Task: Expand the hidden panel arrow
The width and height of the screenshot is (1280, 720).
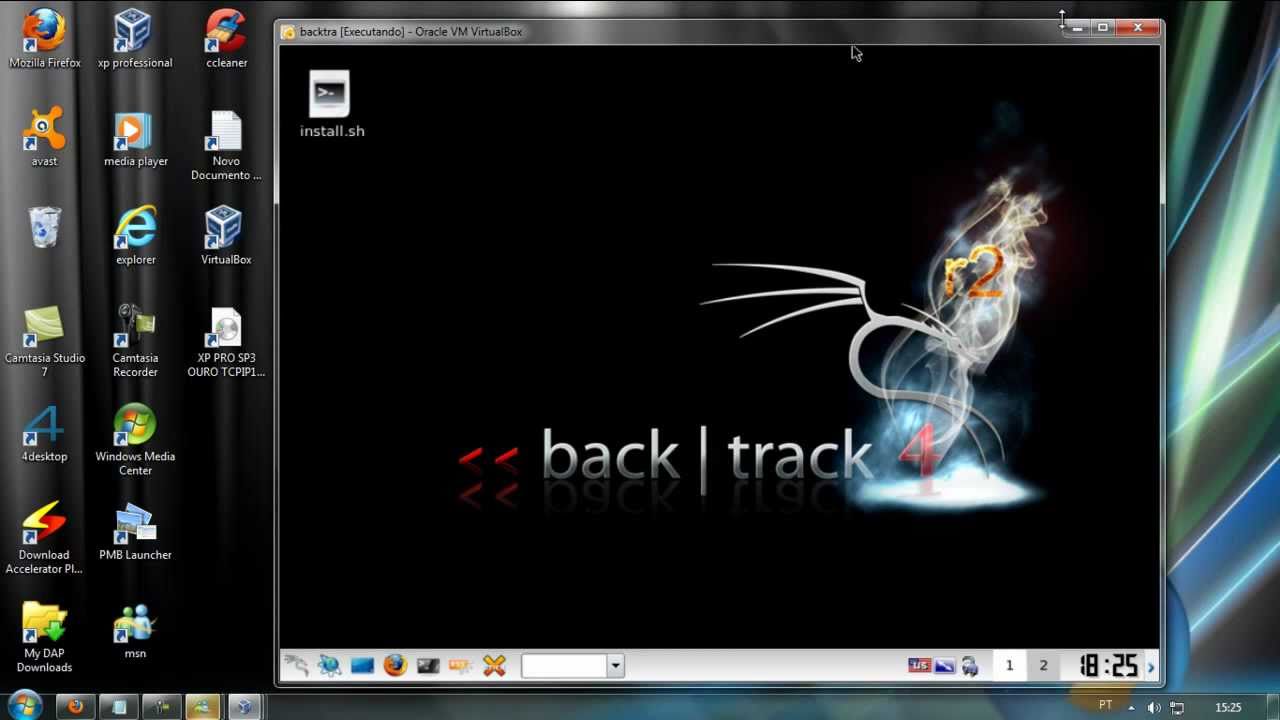Action: click(1151, 667)
